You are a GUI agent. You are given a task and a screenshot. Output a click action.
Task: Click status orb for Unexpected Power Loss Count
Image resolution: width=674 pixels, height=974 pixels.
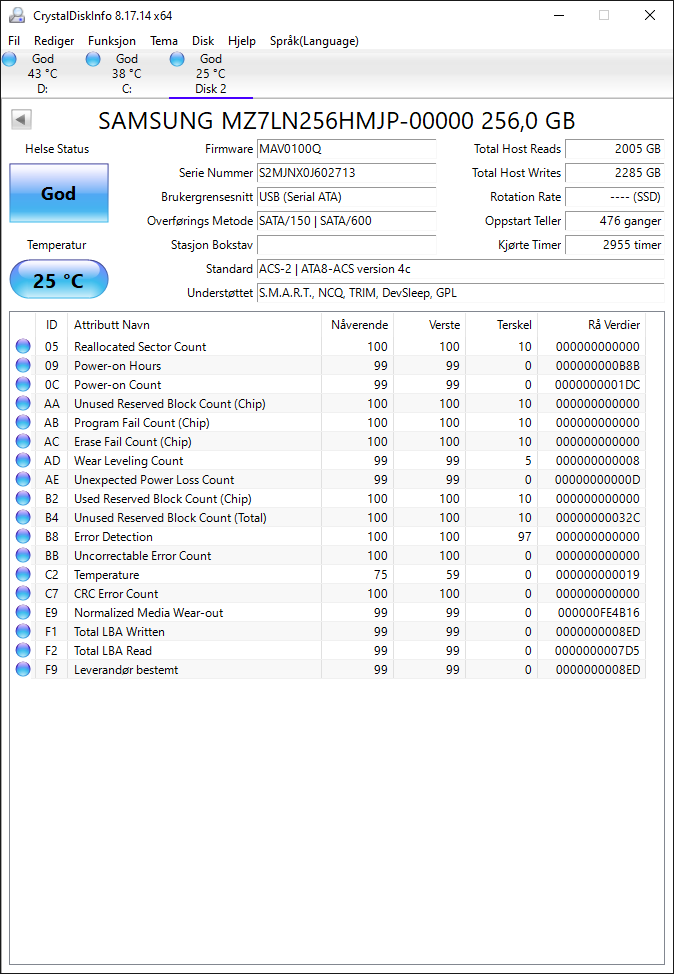(23, 480)
